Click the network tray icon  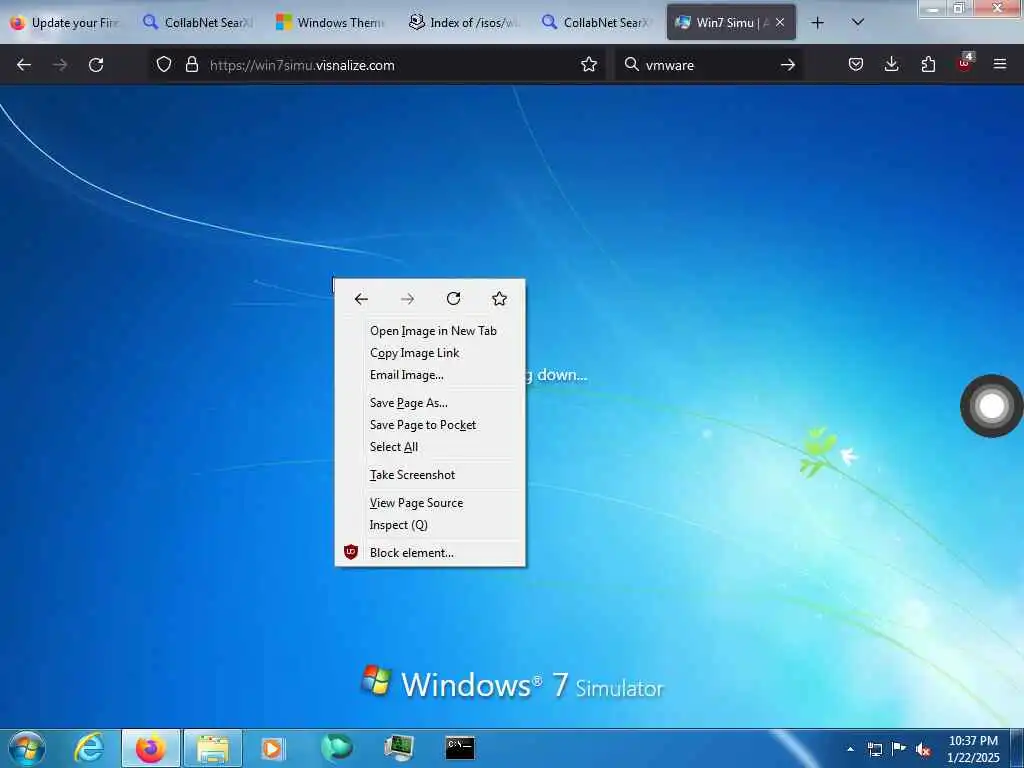coord(874,749)
